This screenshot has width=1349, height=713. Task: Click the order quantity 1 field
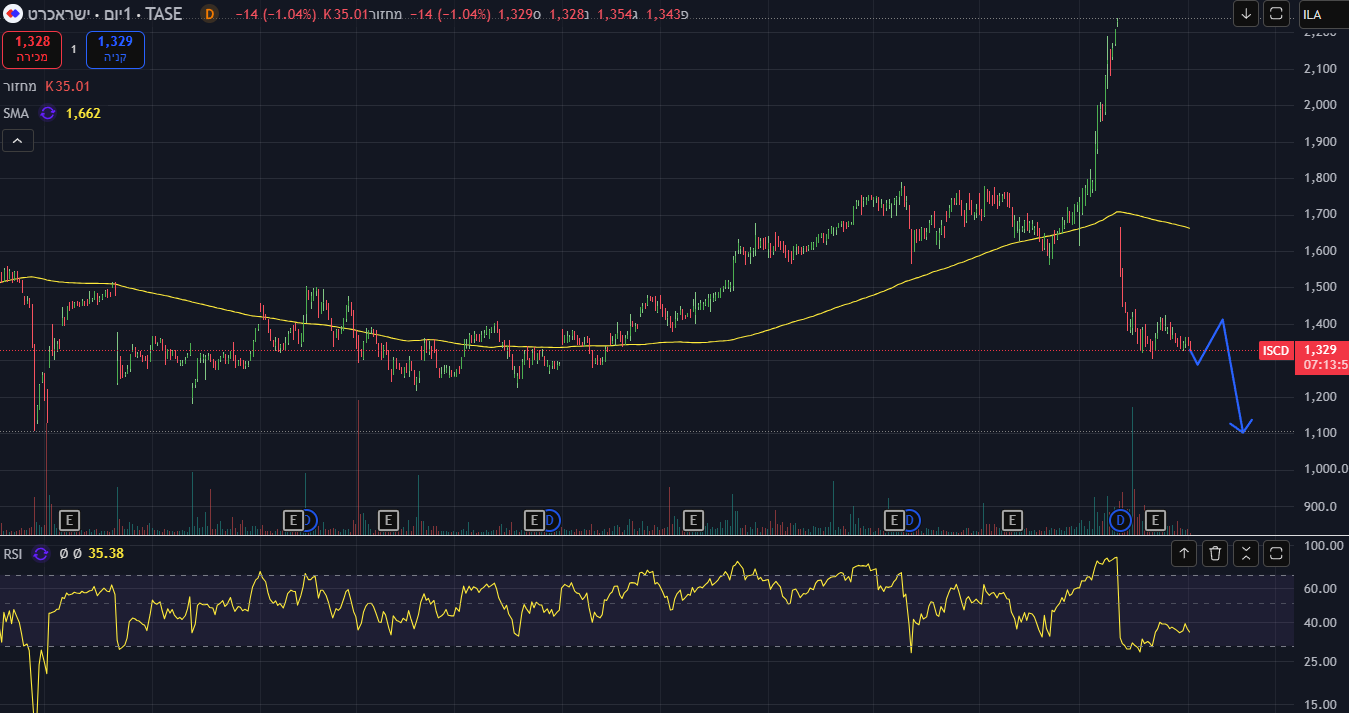coord(74,49)
